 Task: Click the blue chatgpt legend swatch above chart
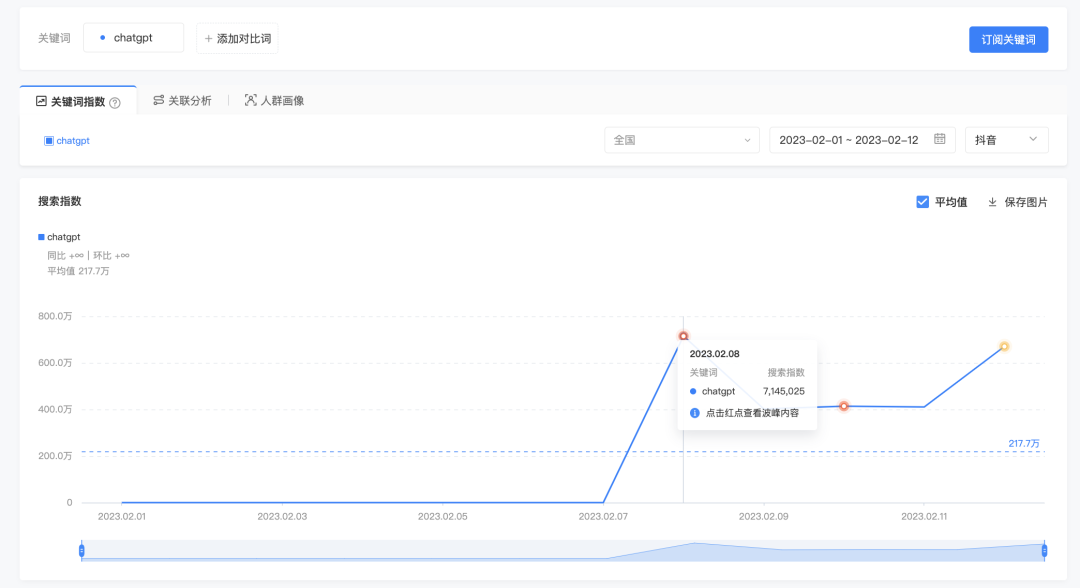click(41, 237)
